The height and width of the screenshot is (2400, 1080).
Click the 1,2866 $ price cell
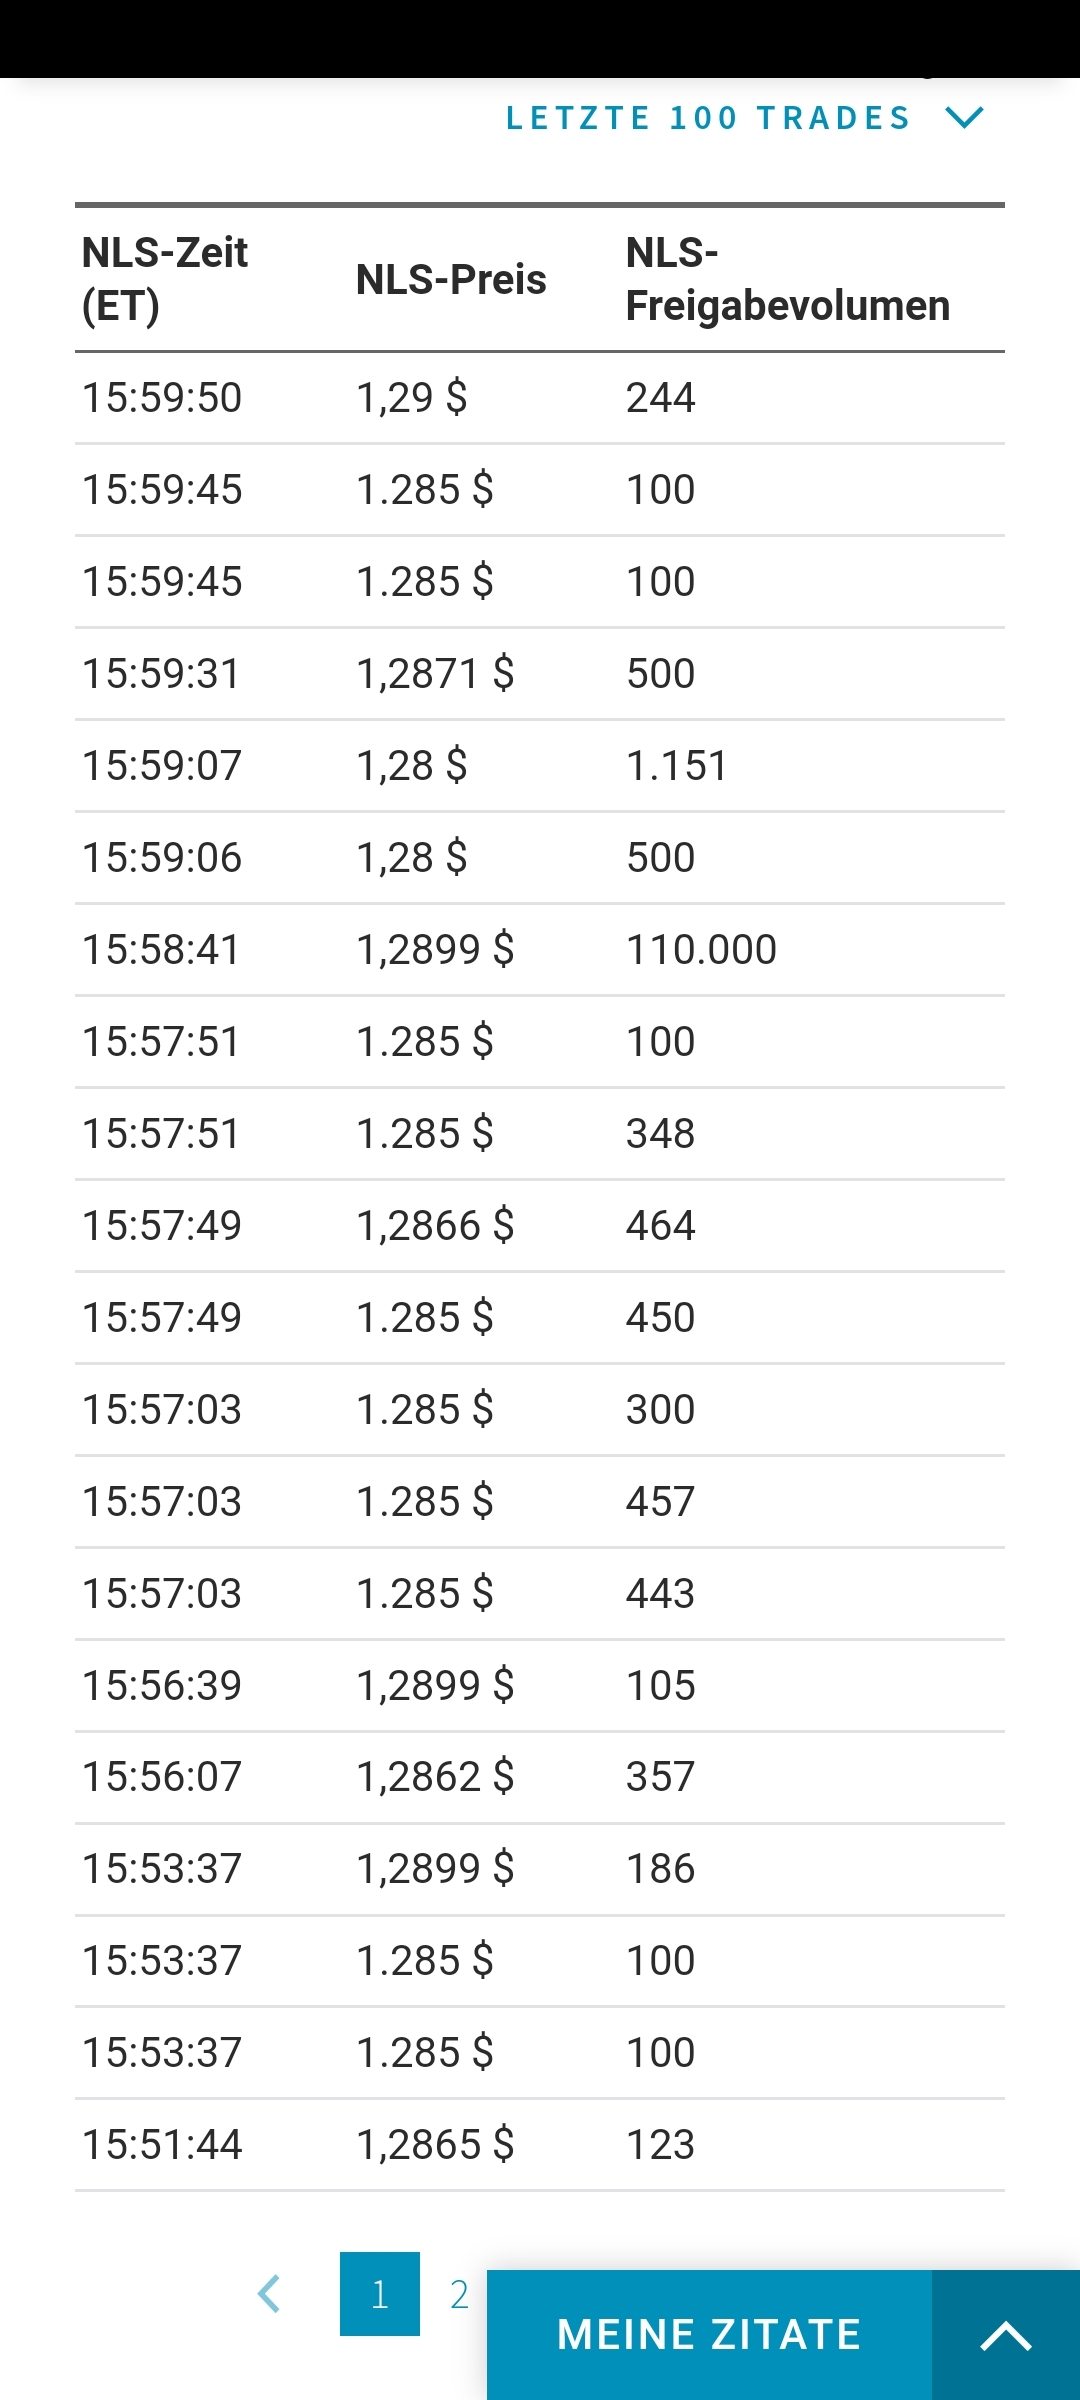pyautogui.click(x=435, y=1226)
